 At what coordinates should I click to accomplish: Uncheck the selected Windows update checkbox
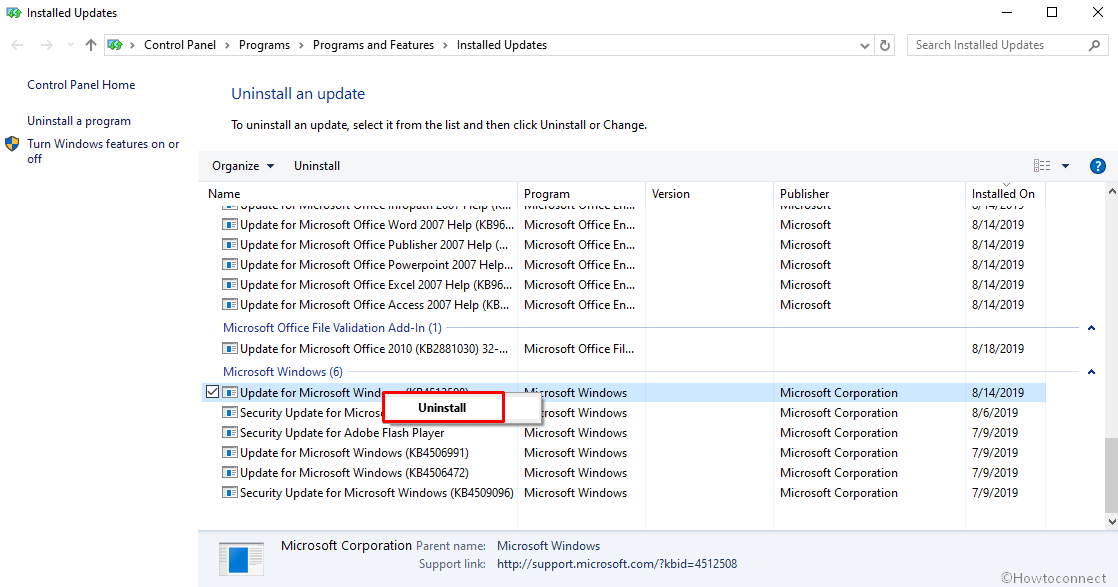point(212,392)
